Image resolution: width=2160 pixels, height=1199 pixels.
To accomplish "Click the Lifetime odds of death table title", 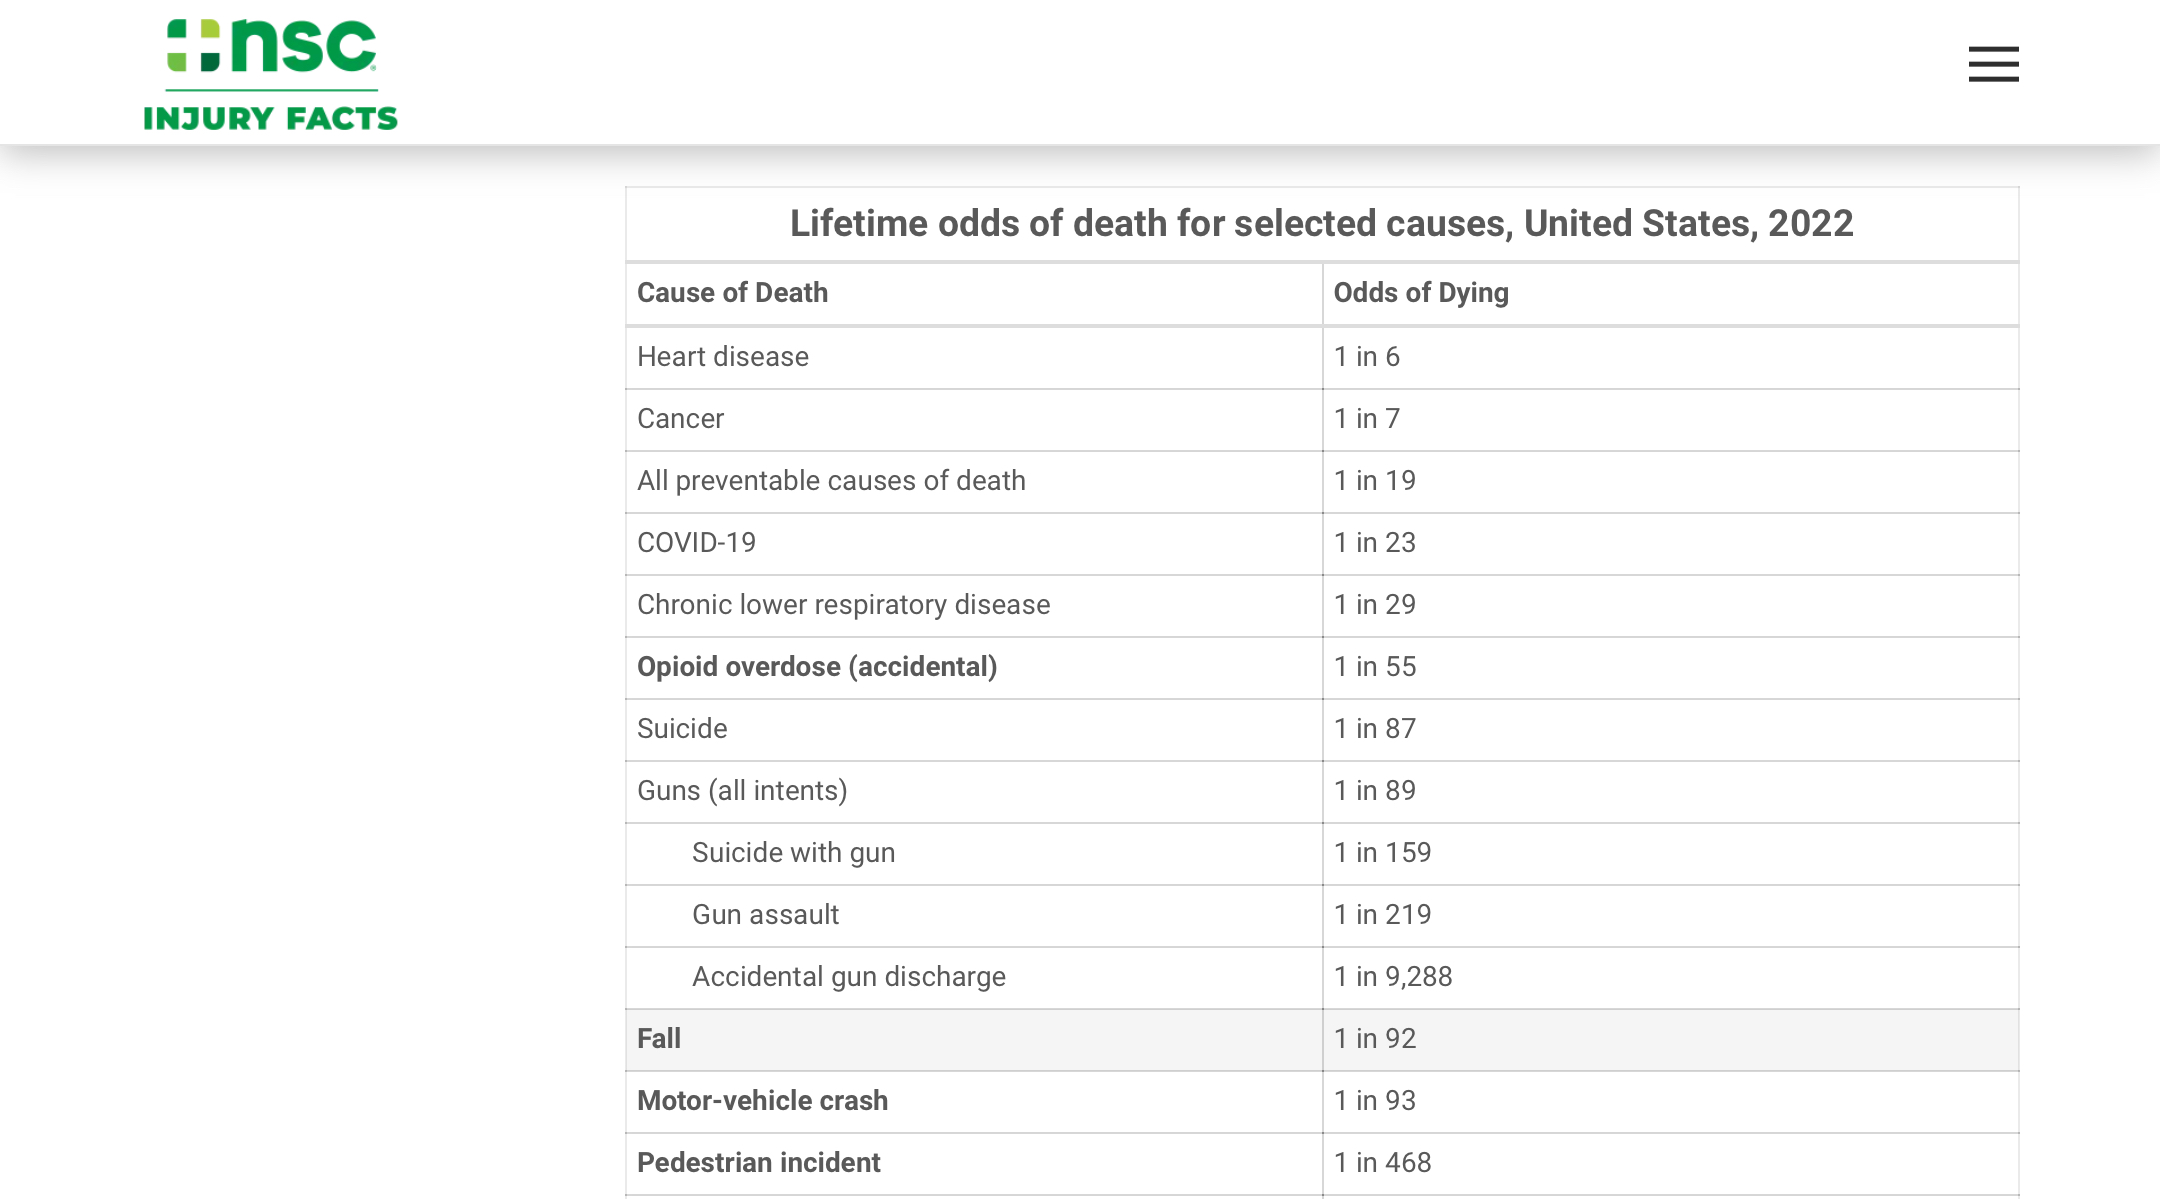I will 1321,224.
